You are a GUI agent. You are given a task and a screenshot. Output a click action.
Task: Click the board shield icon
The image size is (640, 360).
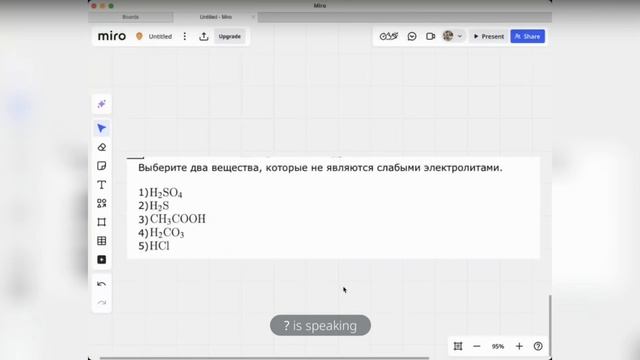tap(139, 36)
